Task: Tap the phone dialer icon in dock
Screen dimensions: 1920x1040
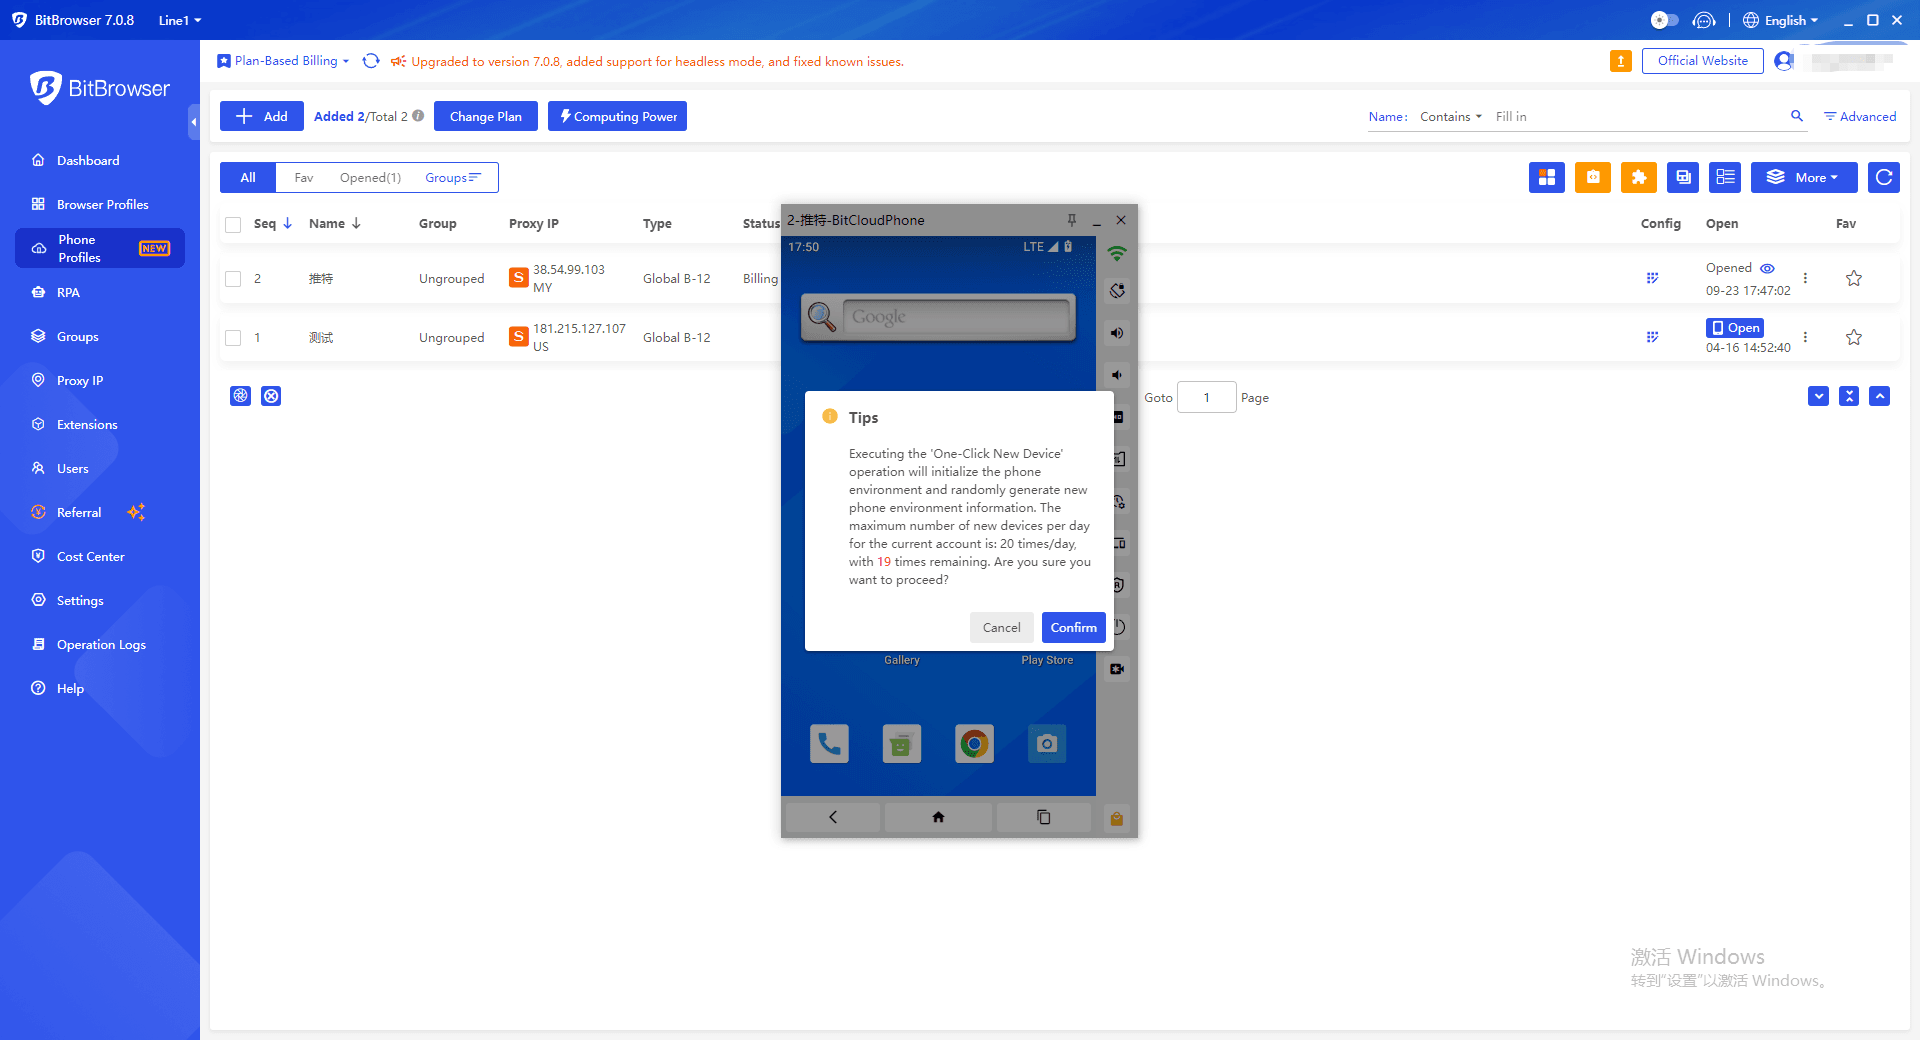Action: tap(829, 743)
